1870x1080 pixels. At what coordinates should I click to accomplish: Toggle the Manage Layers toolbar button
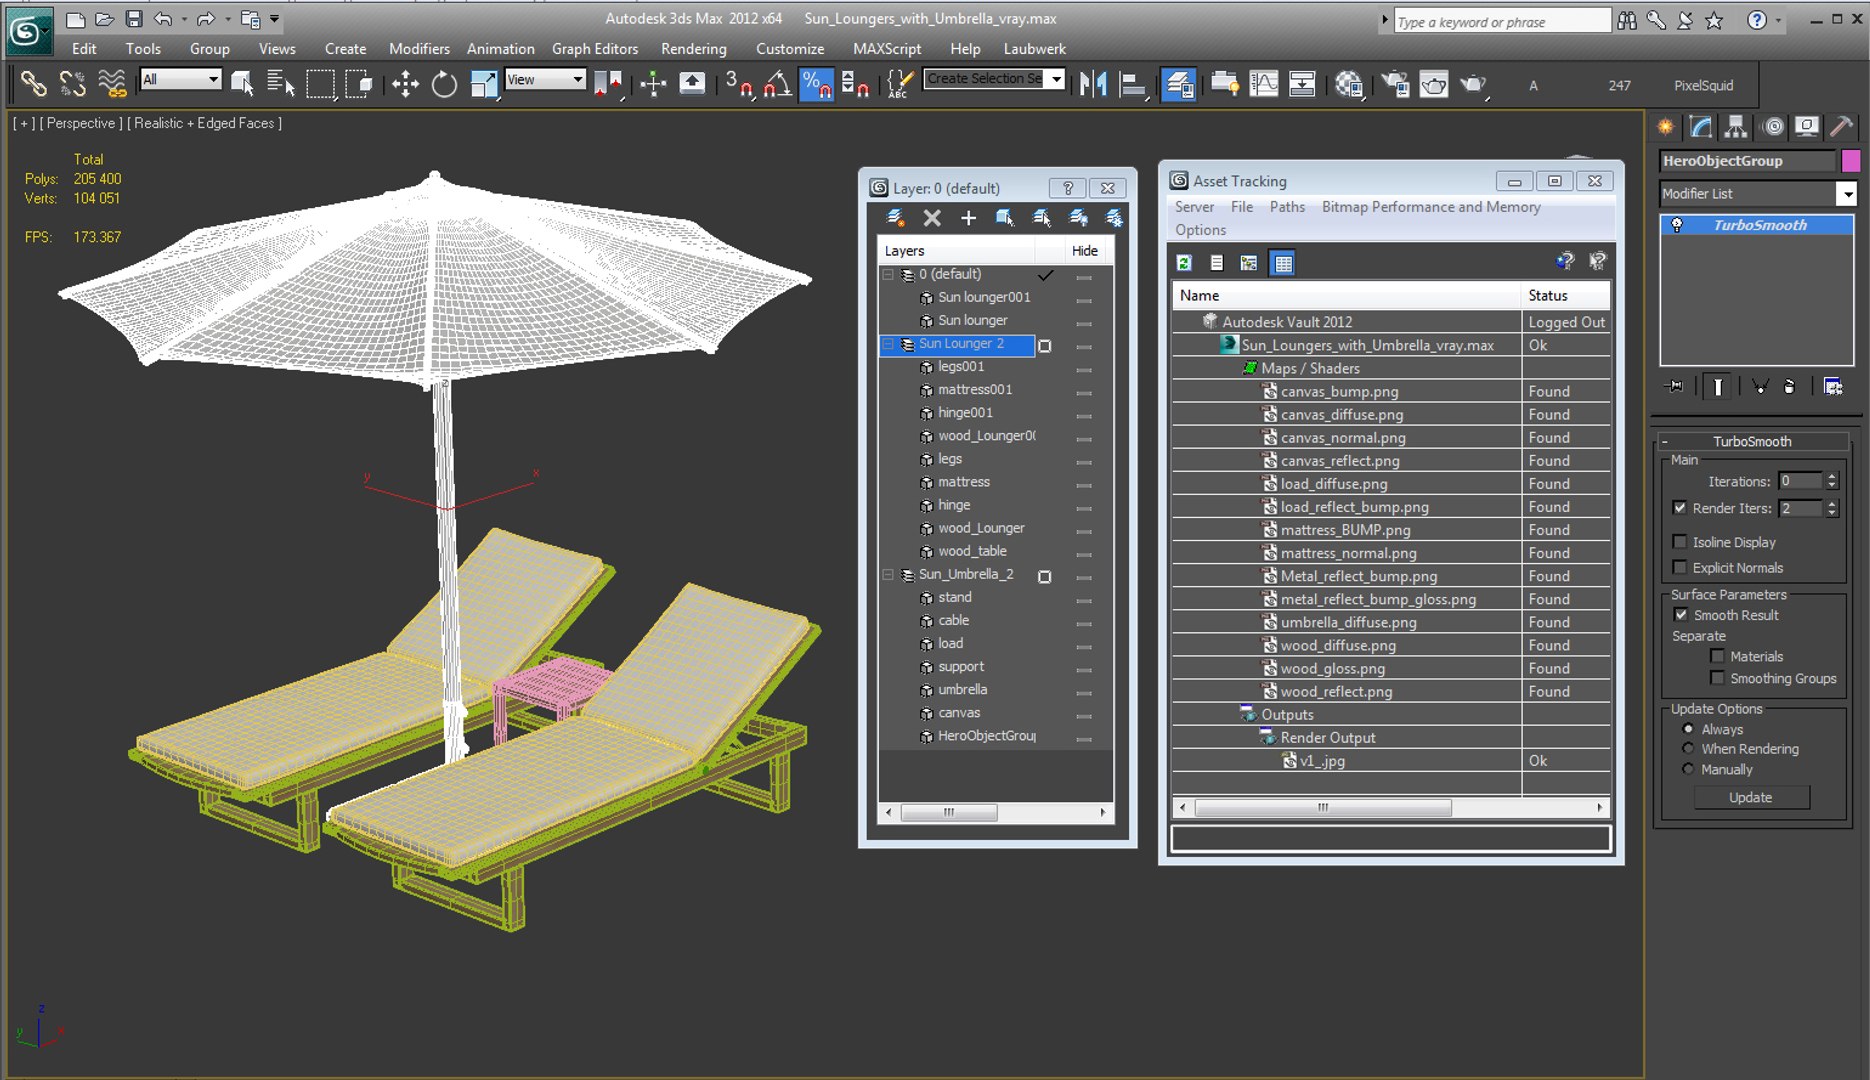(1179, 85)
